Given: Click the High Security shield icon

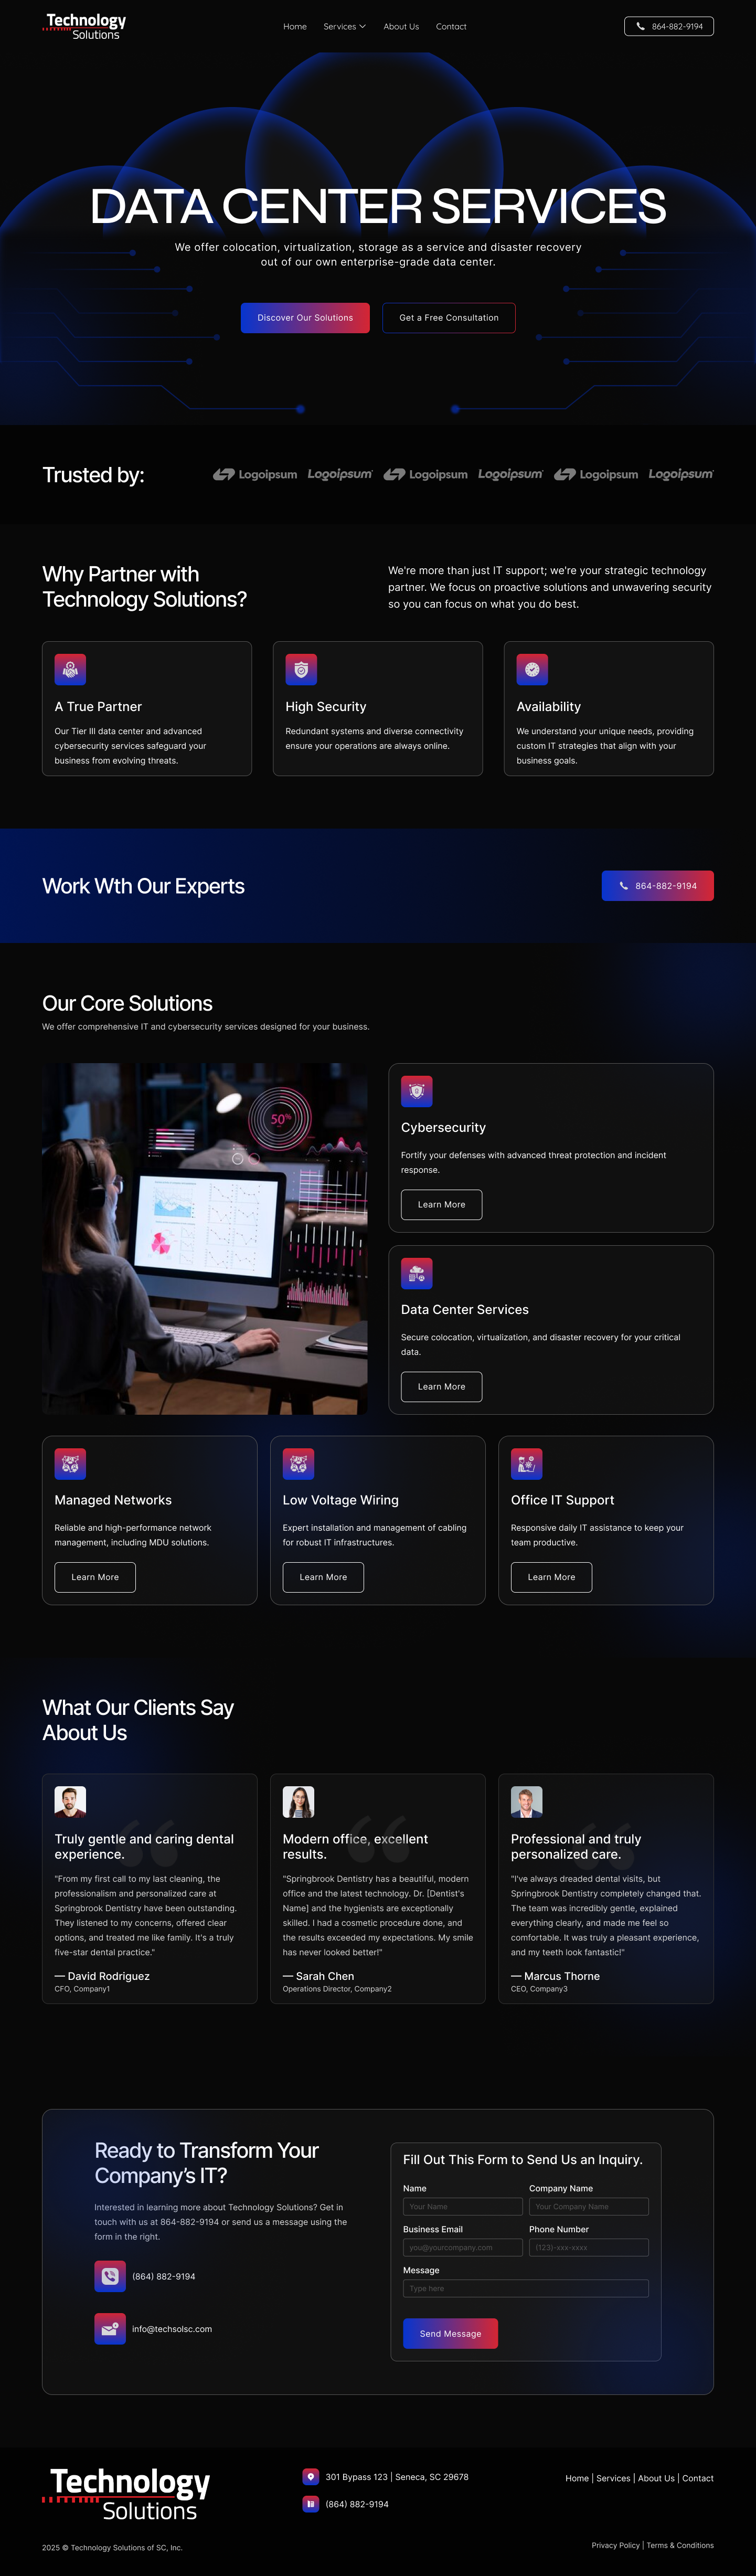Looking at the screenshot, I should [x=301, y=669].
